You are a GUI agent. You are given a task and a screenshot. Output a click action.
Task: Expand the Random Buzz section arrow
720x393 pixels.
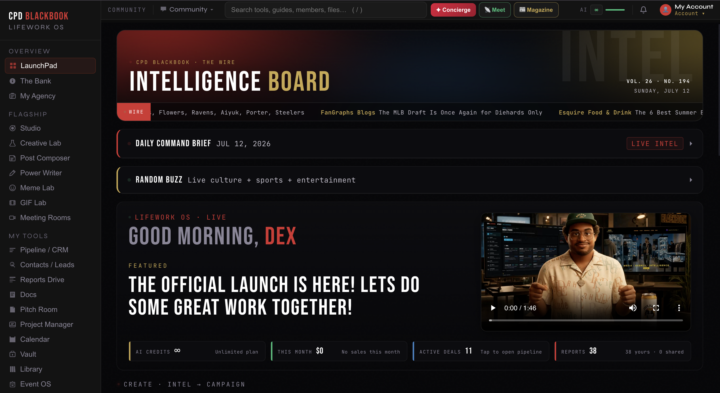coord(691,180)
